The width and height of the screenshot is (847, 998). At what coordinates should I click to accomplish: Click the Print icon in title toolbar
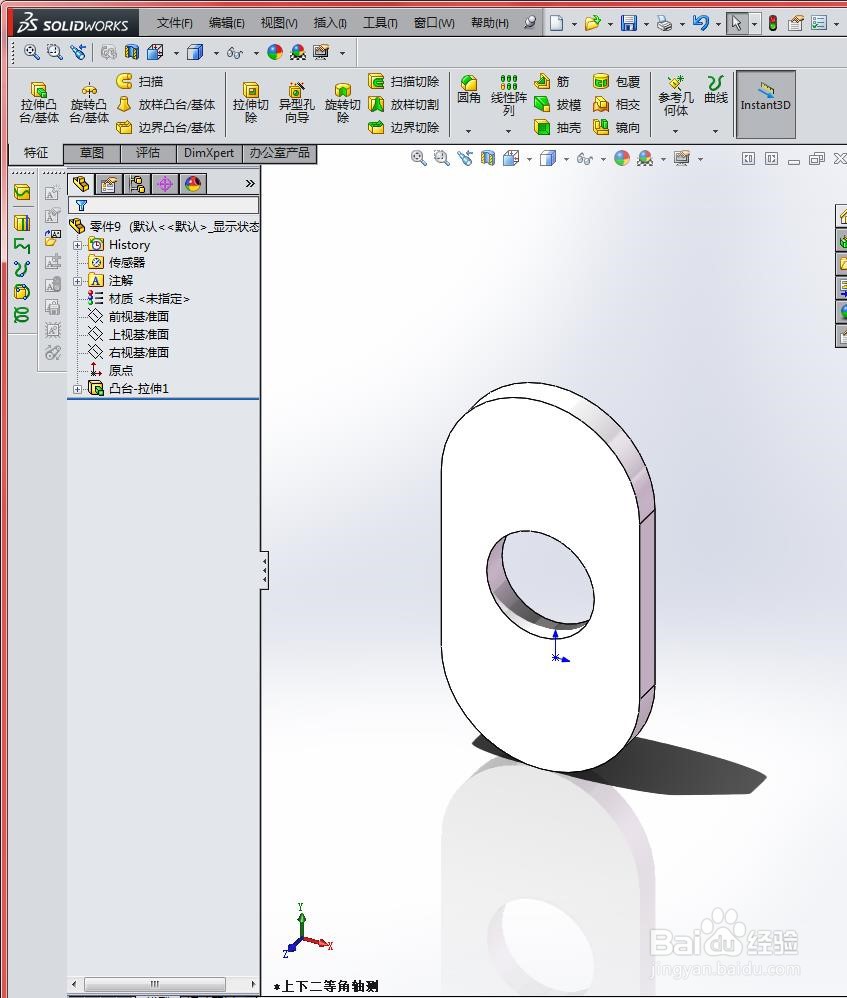pos(664,24)
